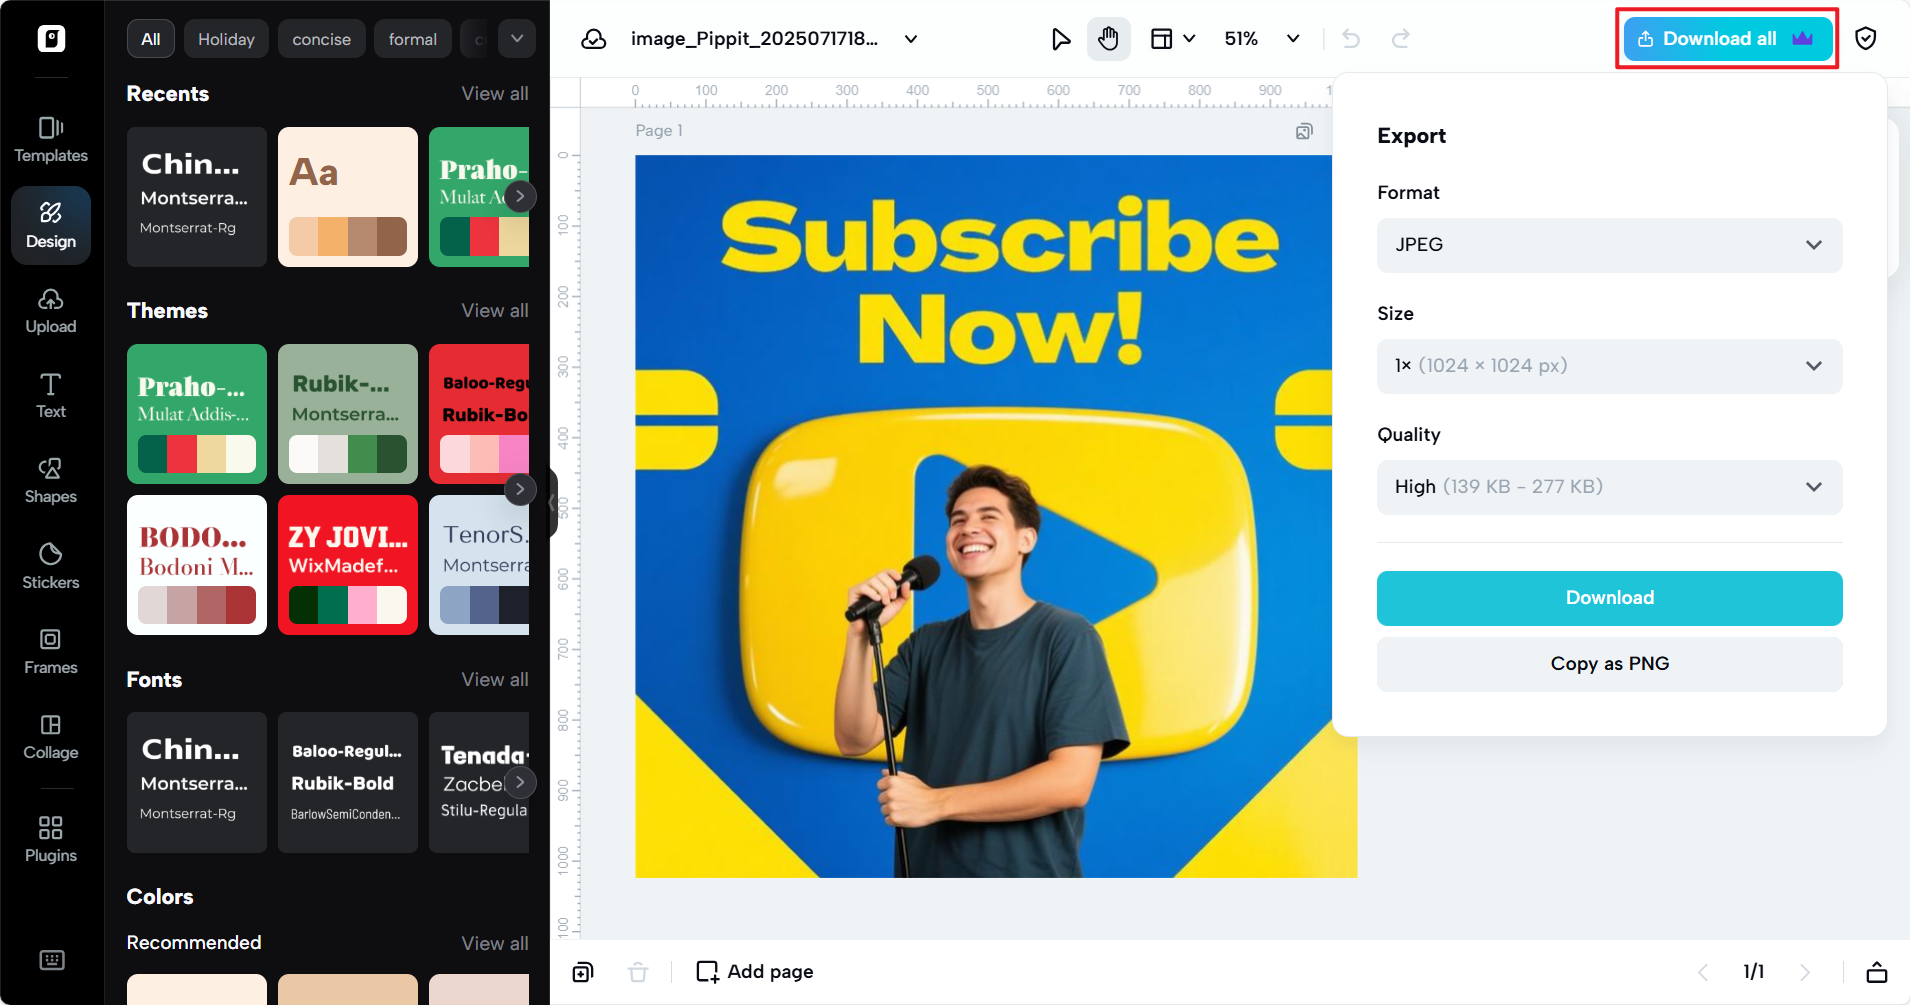This screenshot has height=1005, width=1910.
Task: Open the Plugins panel
Action: click(x=51, y=839)
